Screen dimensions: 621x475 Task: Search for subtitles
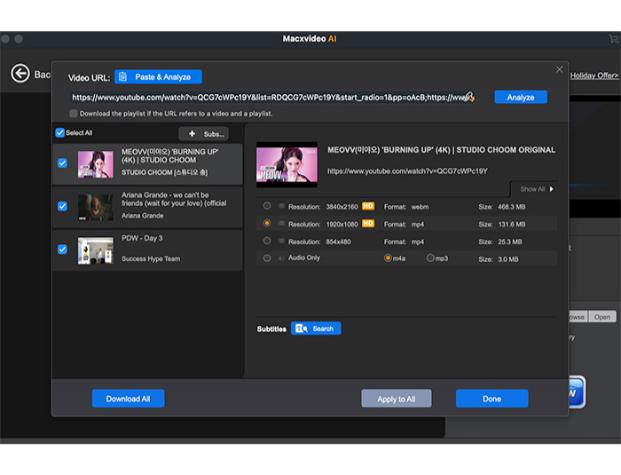point(316,328)
